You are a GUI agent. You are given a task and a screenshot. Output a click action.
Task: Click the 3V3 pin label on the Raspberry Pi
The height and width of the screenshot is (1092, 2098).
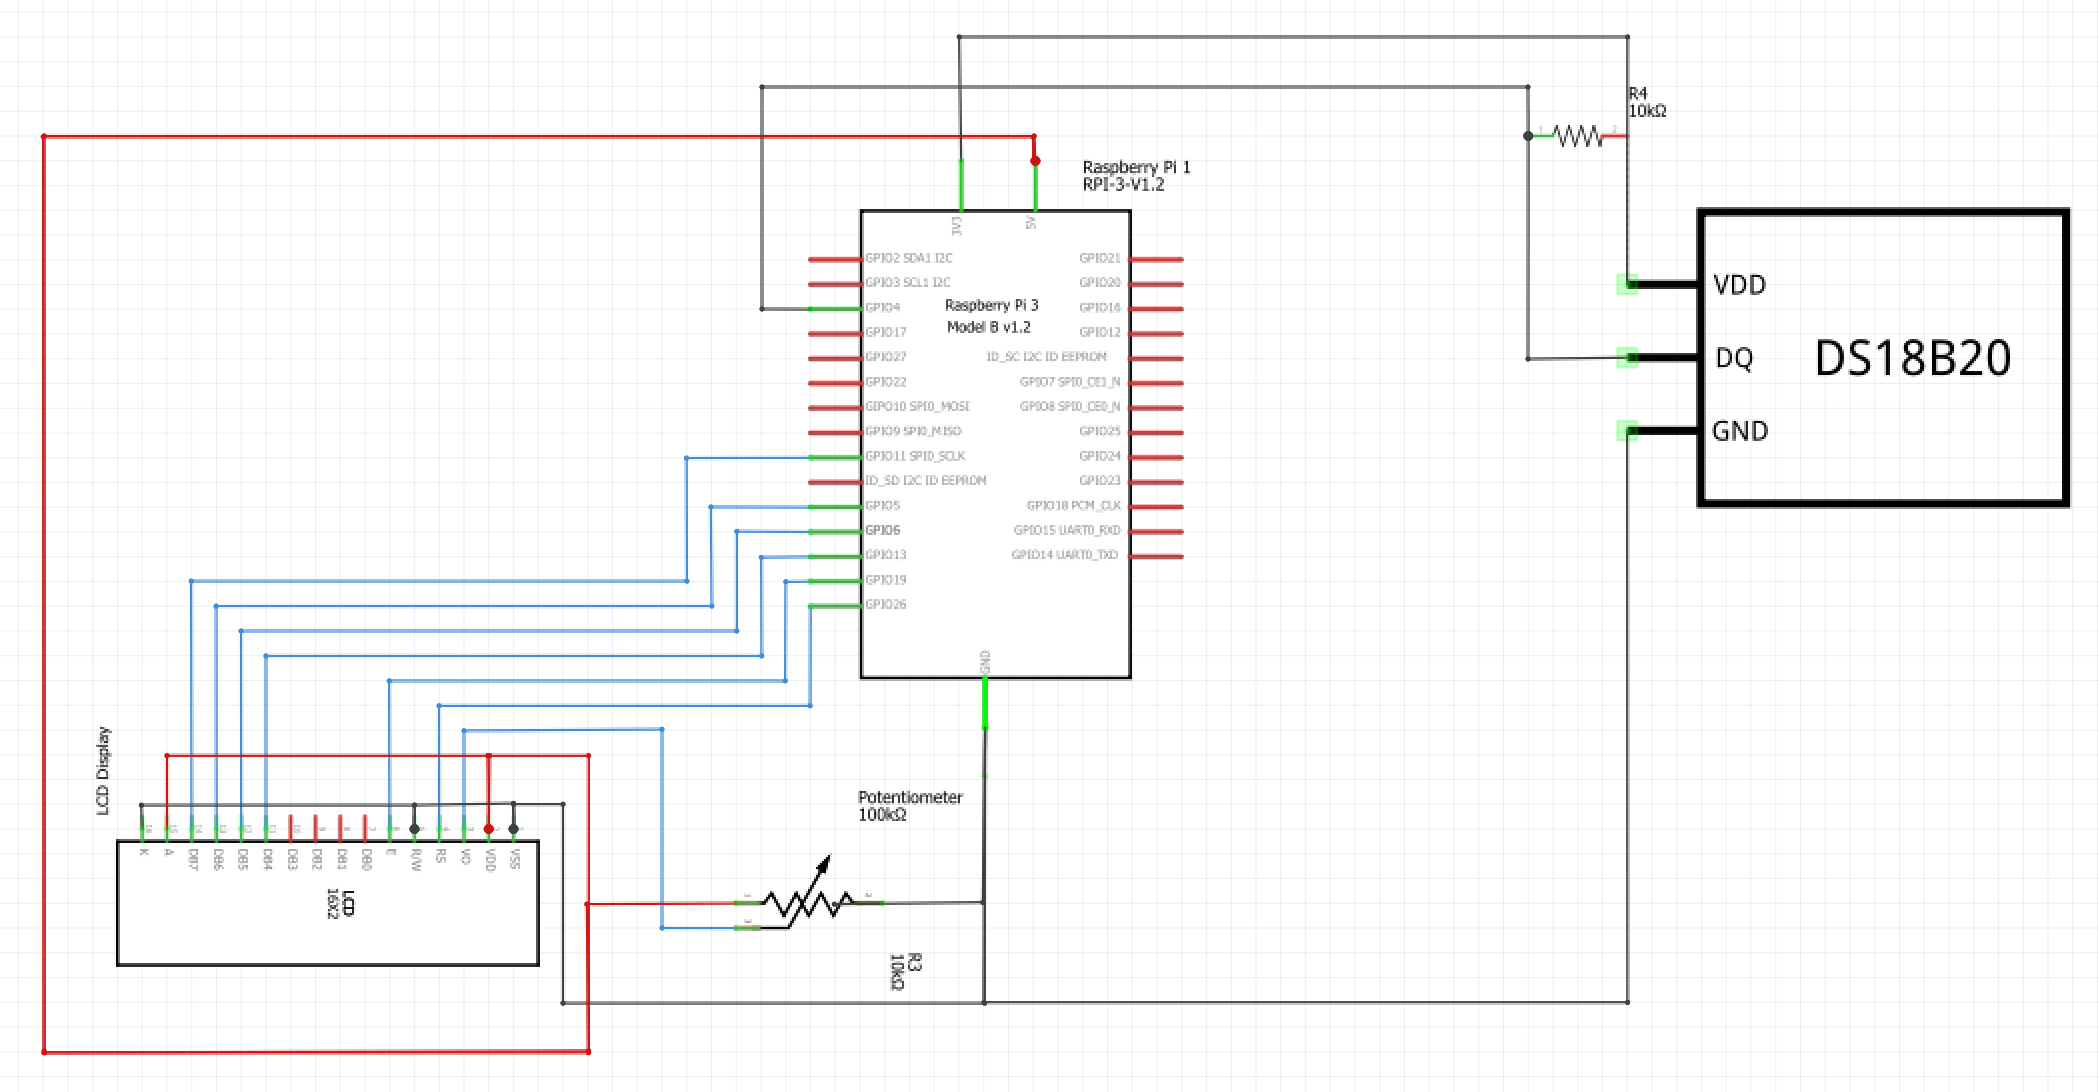tap(956, 226)
